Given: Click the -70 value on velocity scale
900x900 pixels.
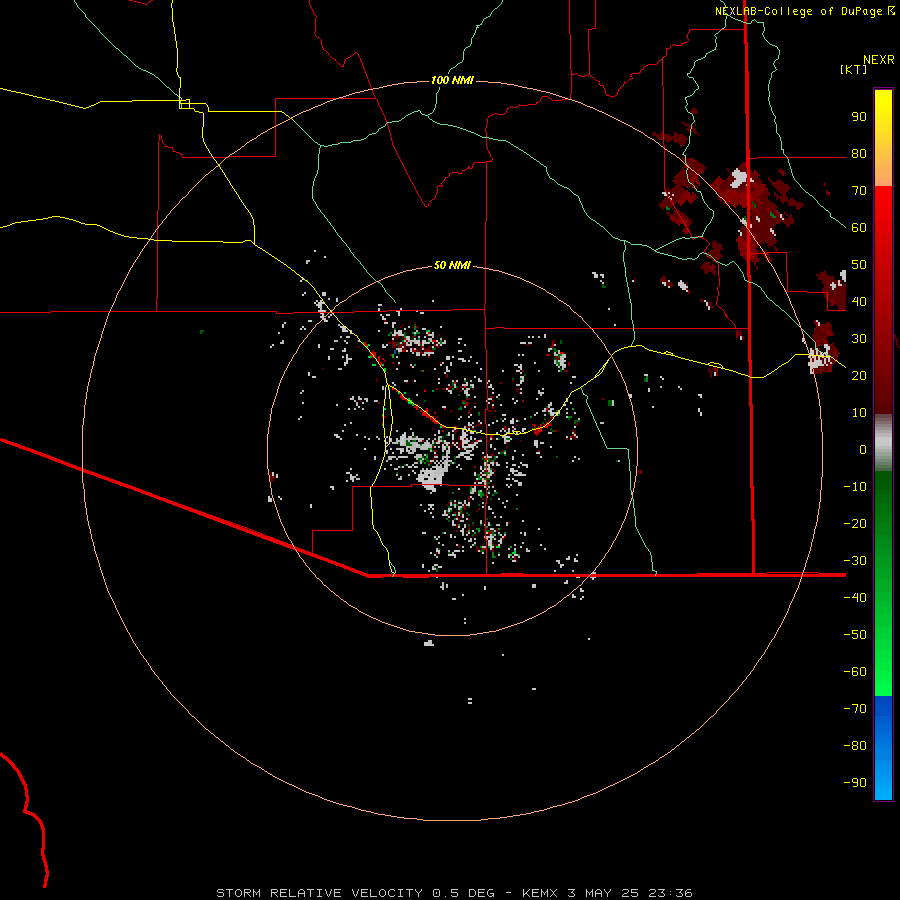Looking at the screenshot, I should coord(855,708).
